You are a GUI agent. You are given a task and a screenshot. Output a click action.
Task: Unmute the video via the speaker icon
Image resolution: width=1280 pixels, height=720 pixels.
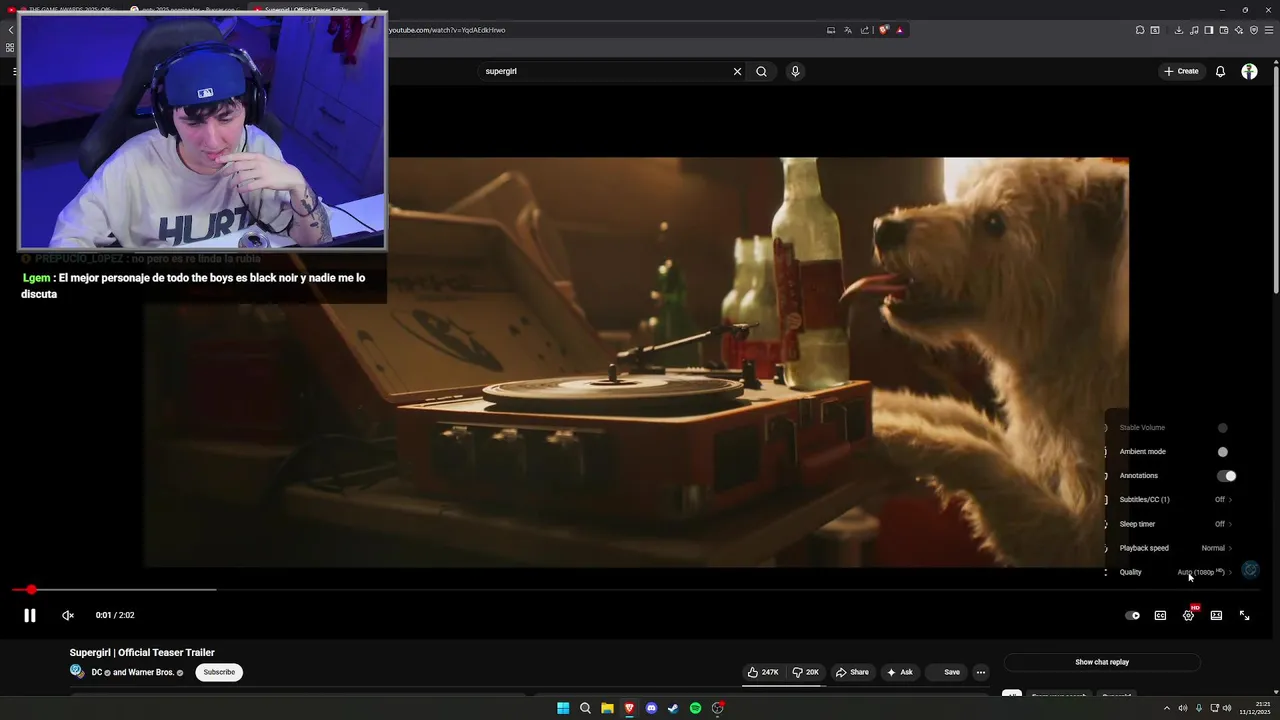pyautogui.click(x=68, y=616)
